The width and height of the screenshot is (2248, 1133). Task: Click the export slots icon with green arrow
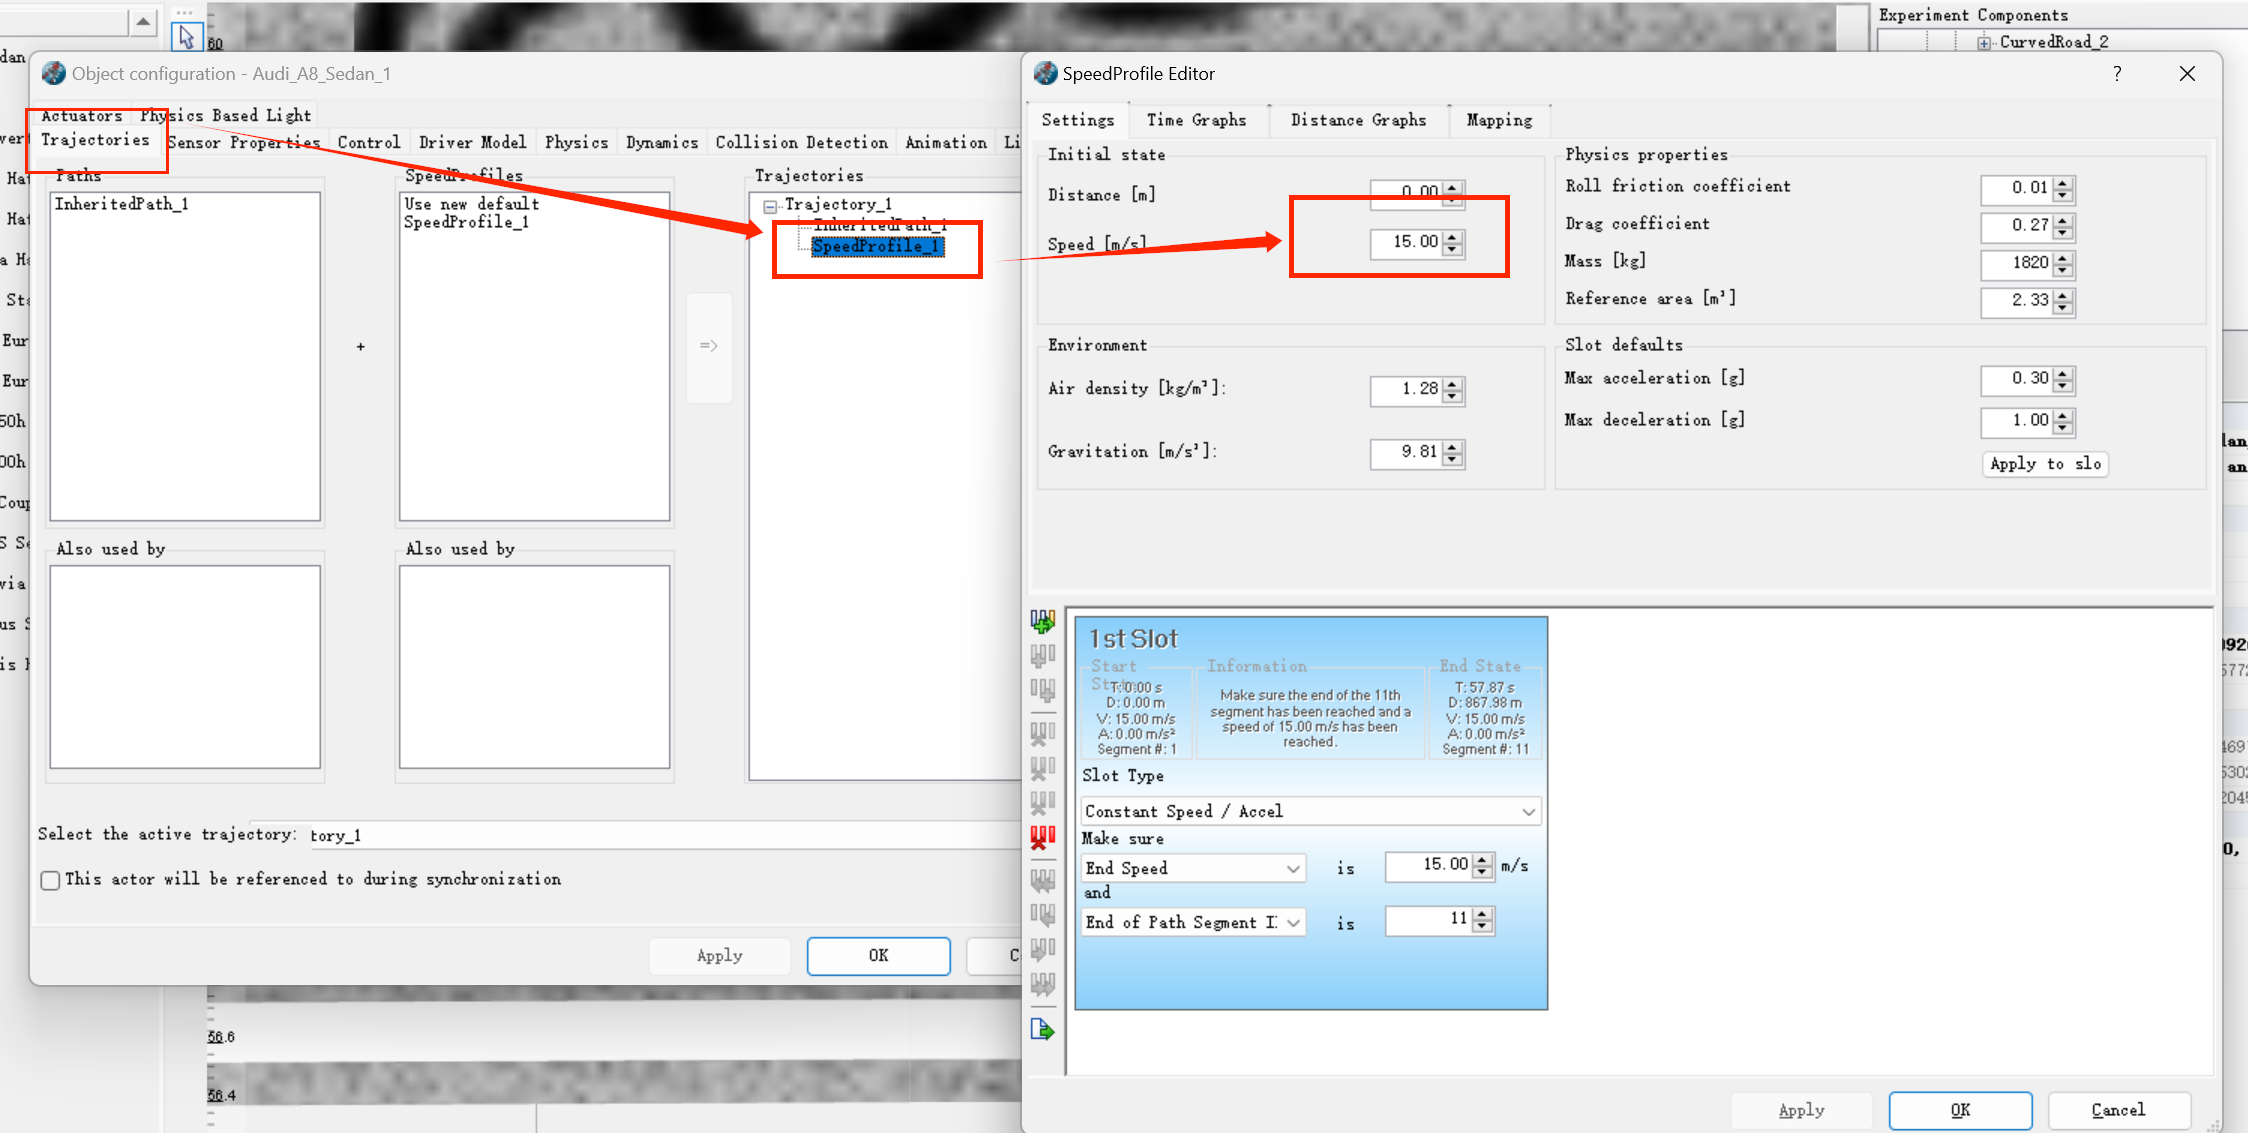tap(1042, 1029)
